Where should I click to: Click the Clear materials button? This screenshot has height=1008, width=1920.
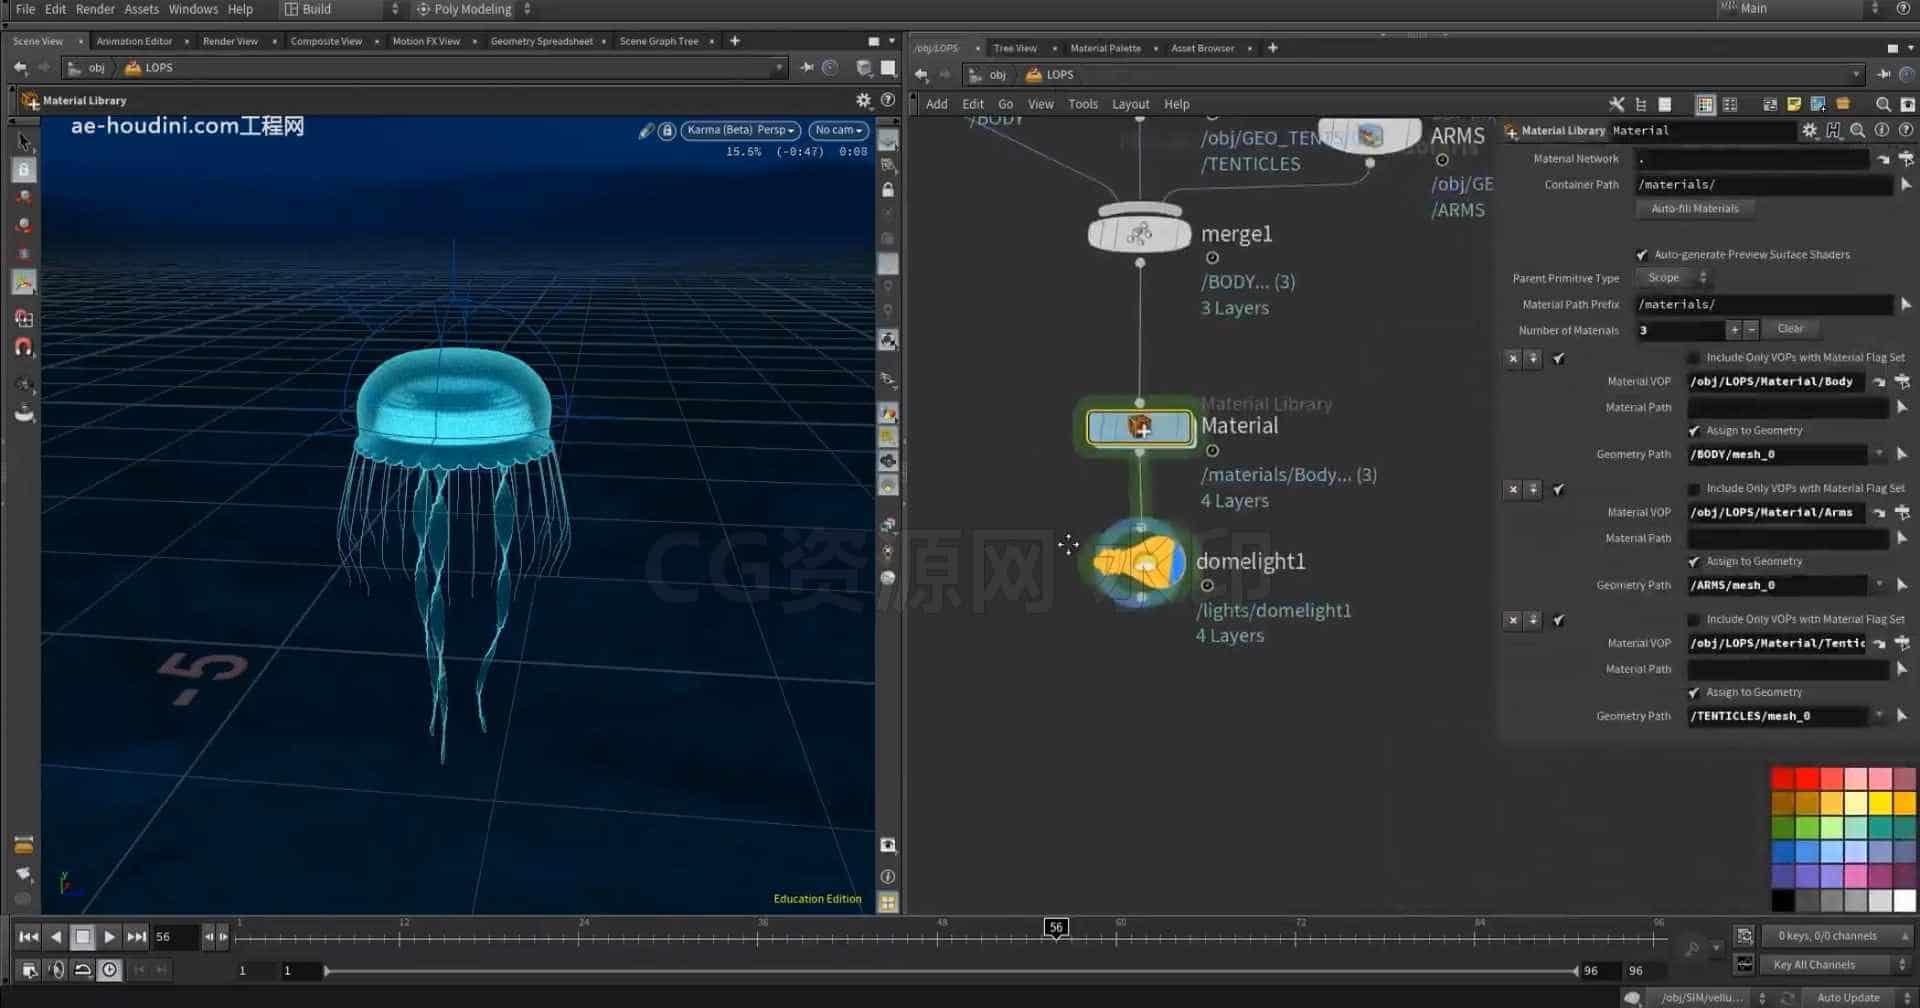click(x=1790, y=329)
